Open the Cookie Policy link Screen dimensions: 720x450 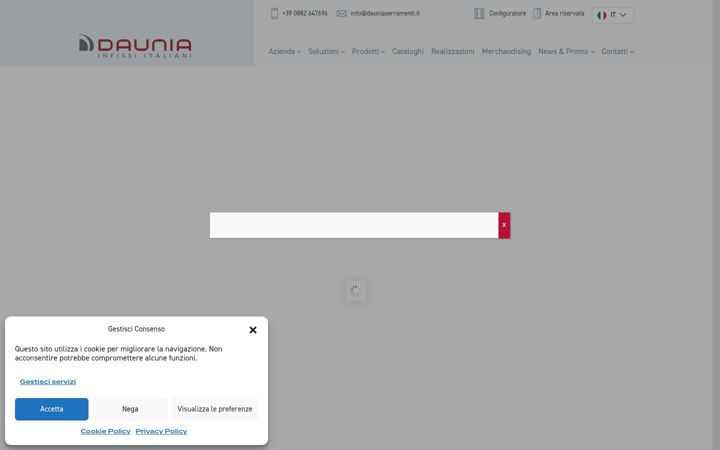[x=106, y=431]
